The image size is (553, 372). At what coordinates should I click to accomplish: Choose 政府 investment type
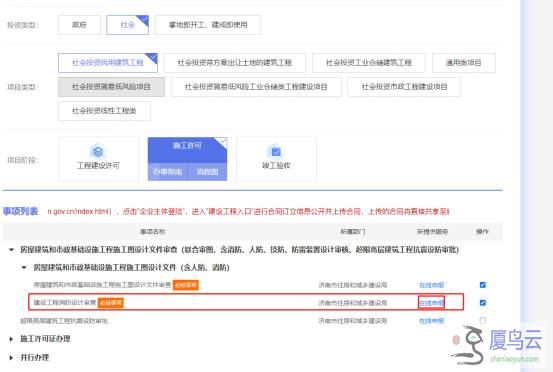tap(79, 25)
